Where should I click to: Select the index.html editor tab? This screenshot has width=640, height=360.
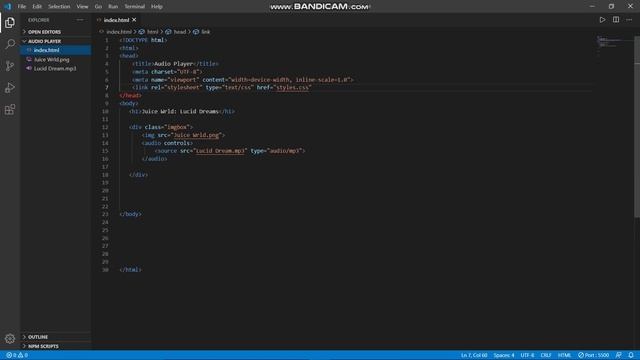[x=116, y=20]
